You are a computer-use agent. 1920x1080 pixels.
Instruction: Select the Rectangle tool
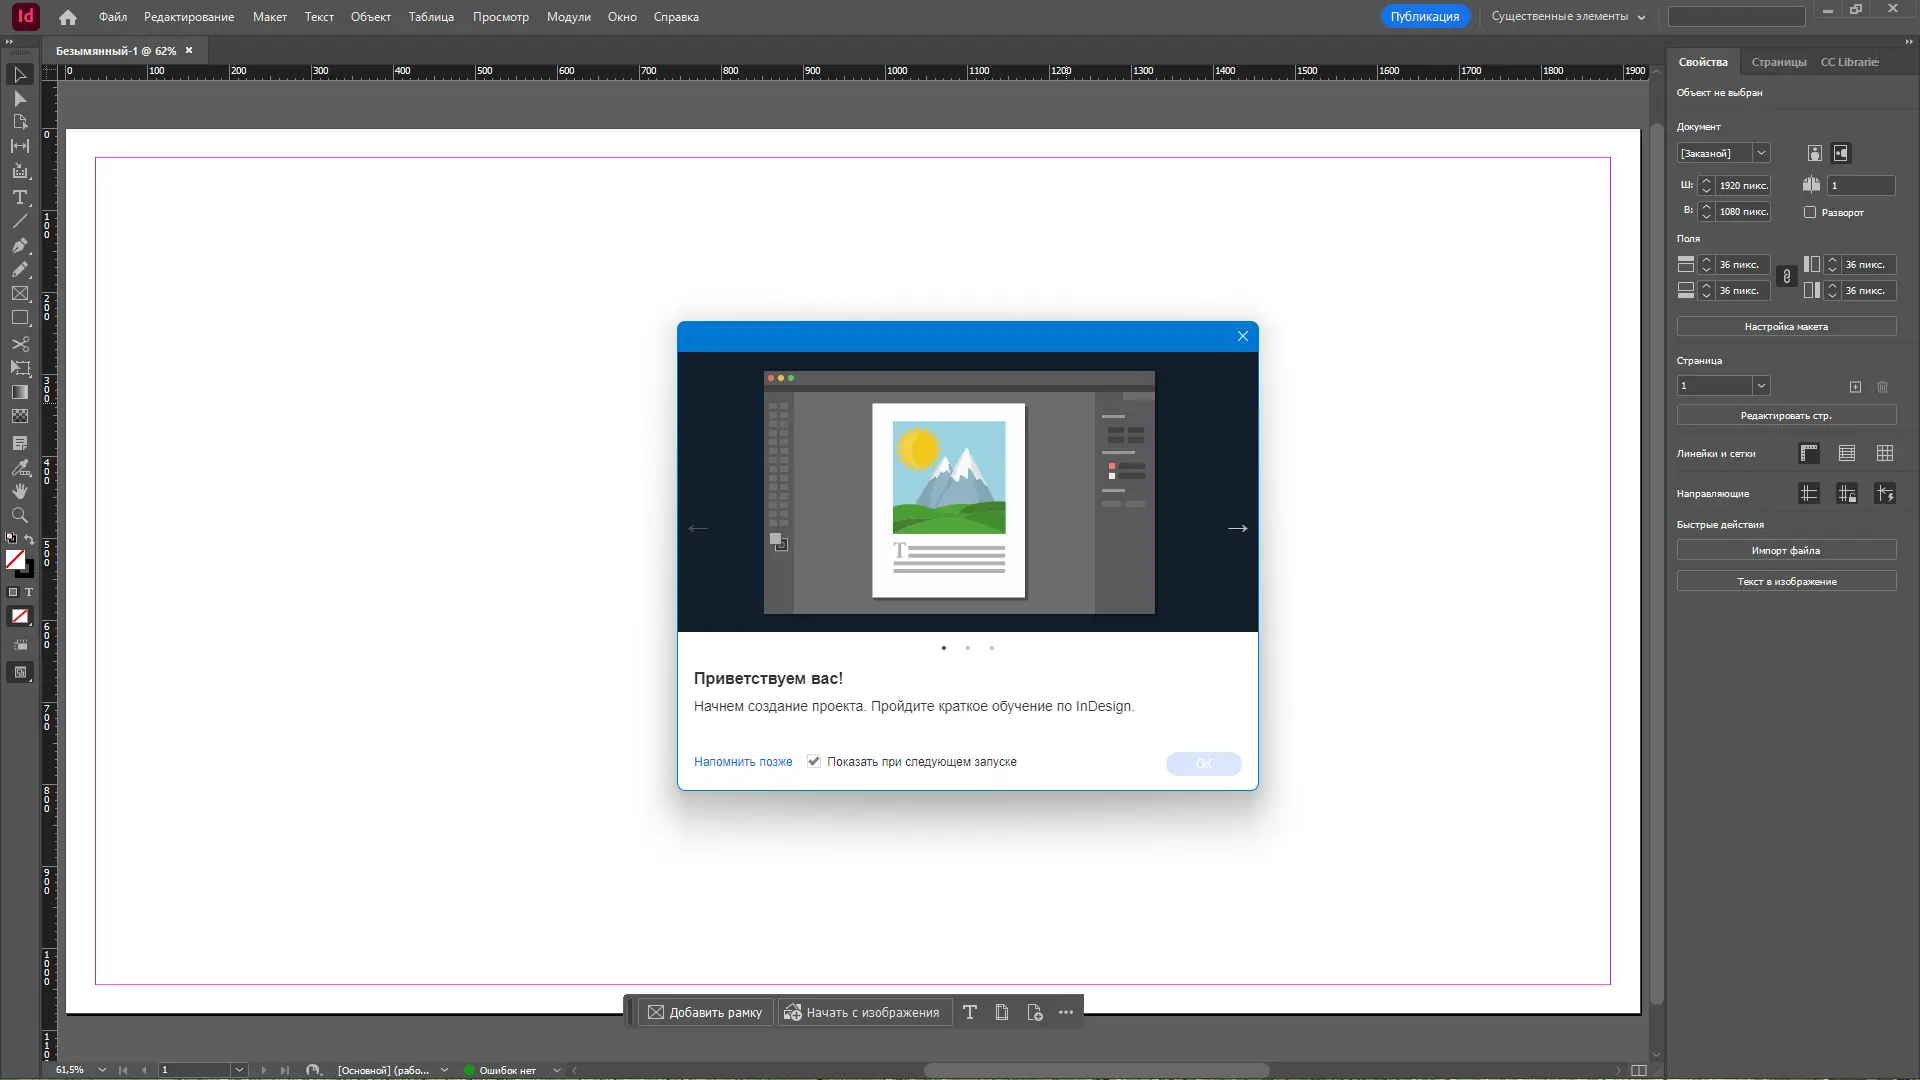tap(20, 318)
